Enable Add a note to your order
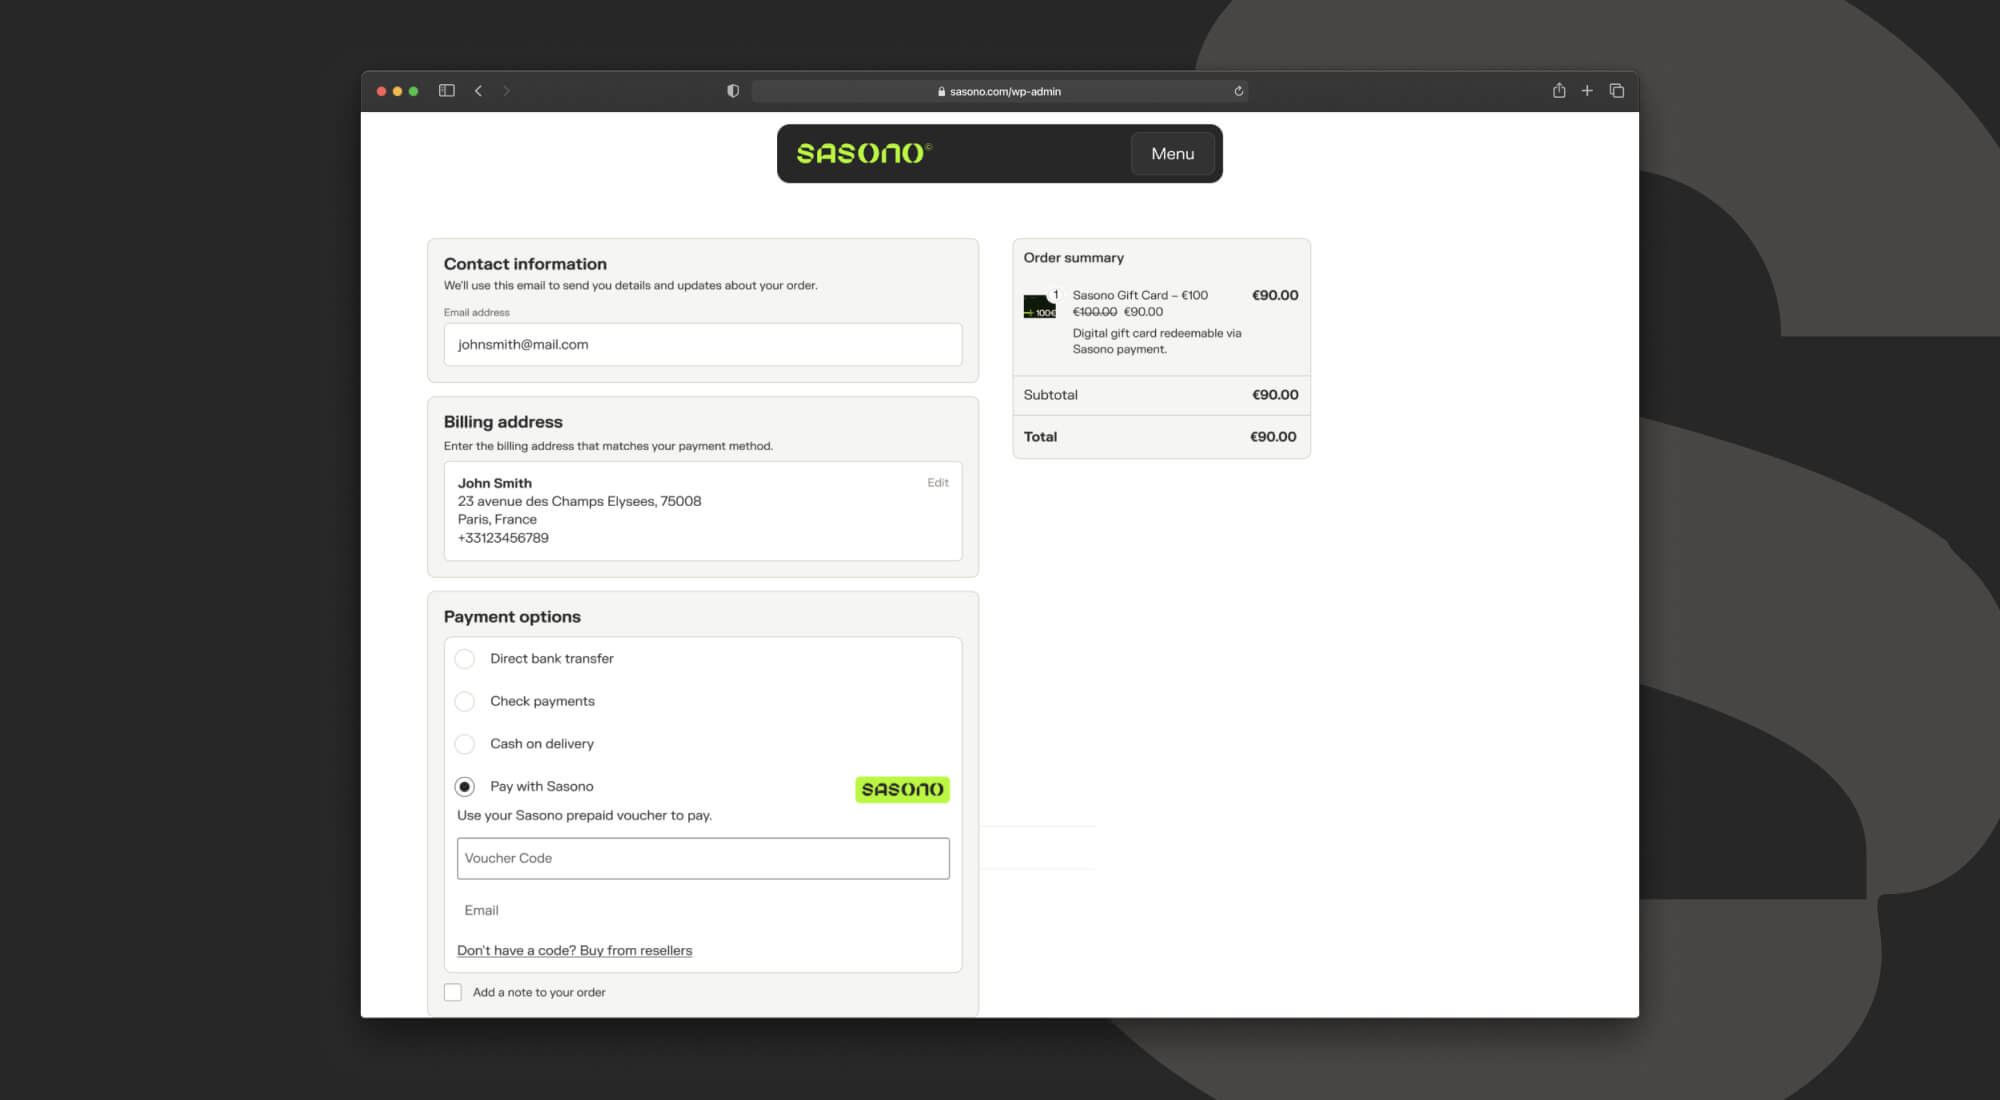Image resolution: width=2000 pixels, height=1100 pixels. pyautogui.click(x=453, y=992)
